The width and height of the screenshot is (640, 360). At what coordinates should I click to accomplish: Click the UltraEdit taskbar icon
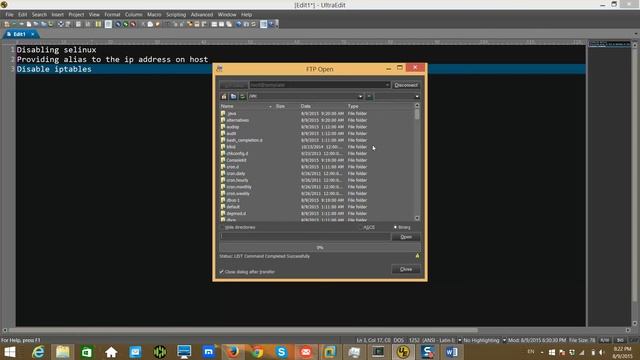coord(403,352)
